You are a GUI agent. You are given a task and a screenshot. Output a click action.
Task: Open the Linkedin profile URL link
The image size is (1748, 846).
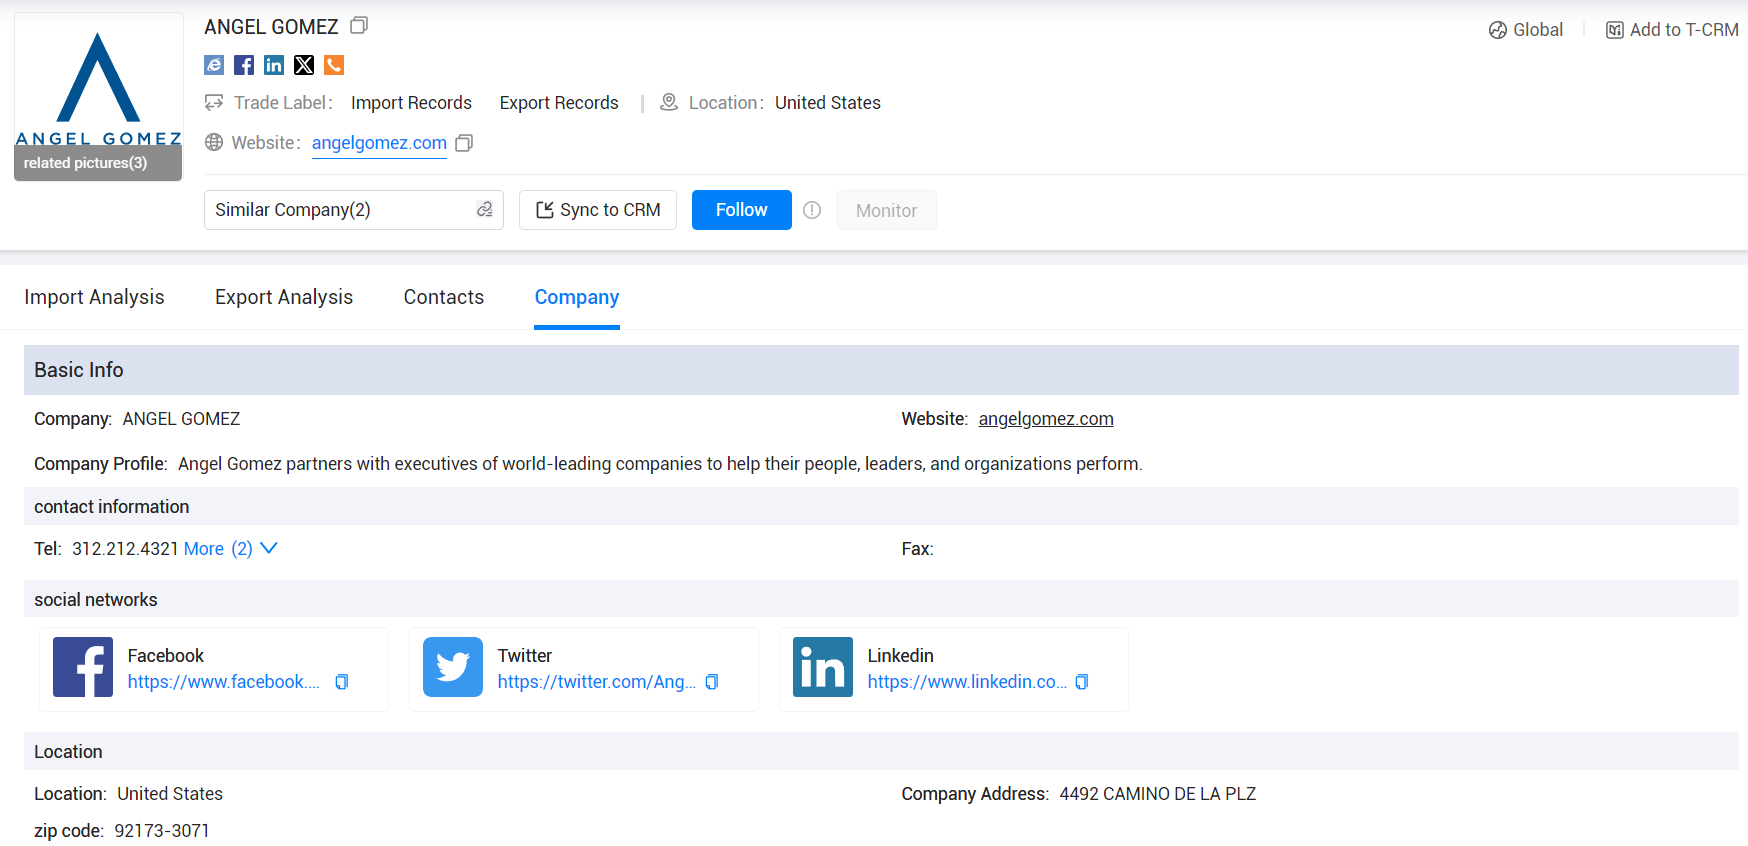tap(967, 682)
